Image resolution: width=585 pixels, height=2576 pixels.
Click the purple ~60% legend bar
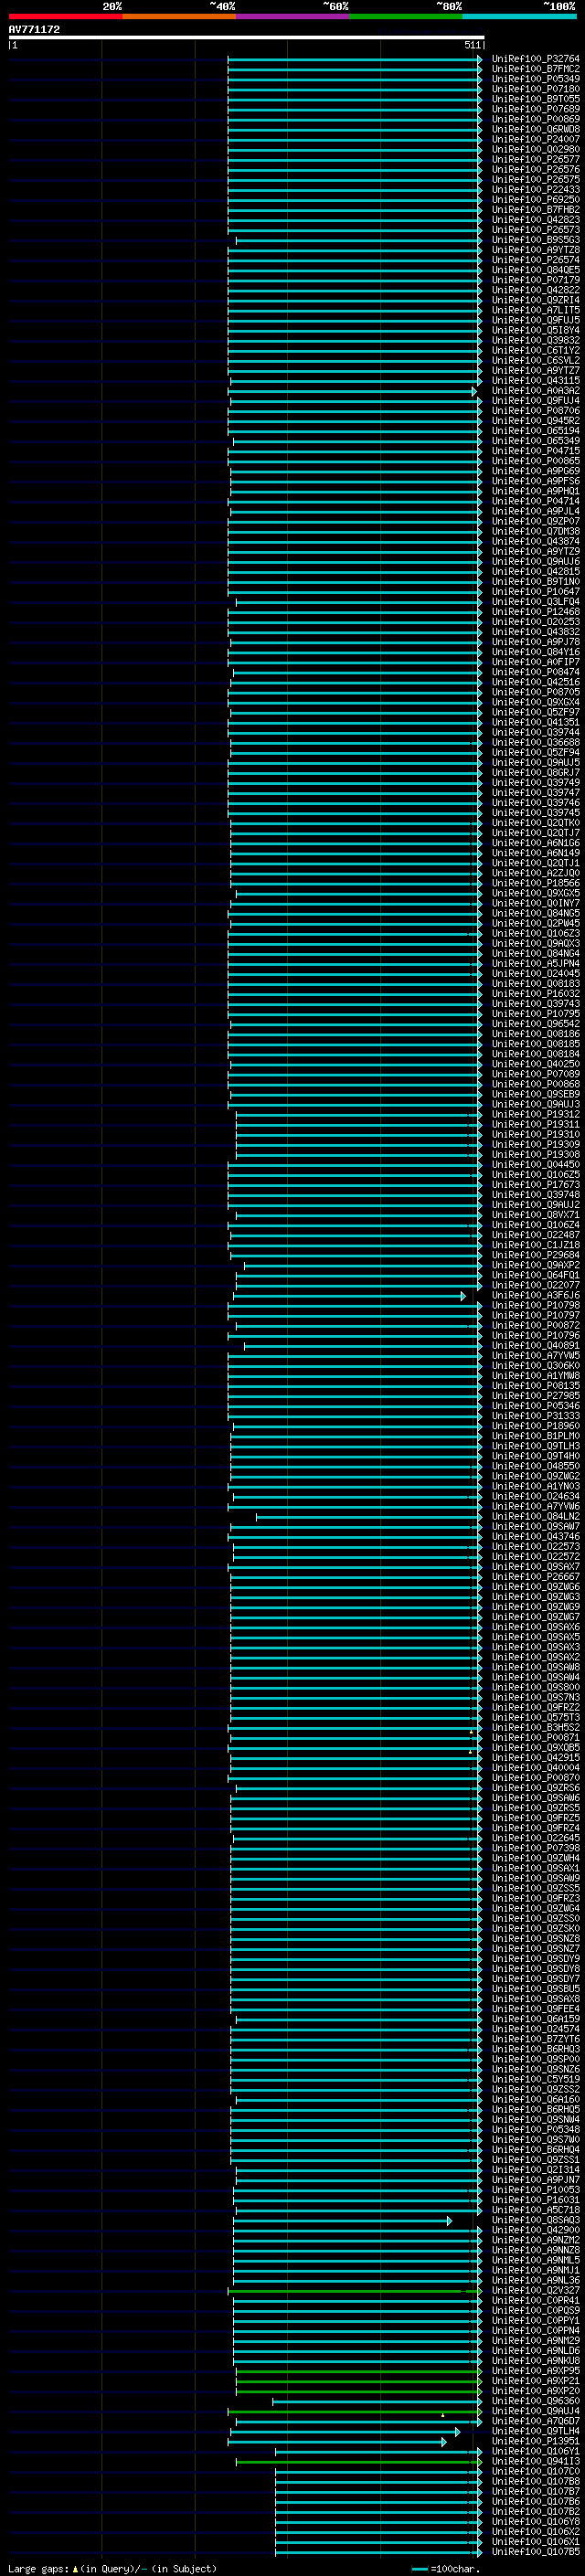293,16
